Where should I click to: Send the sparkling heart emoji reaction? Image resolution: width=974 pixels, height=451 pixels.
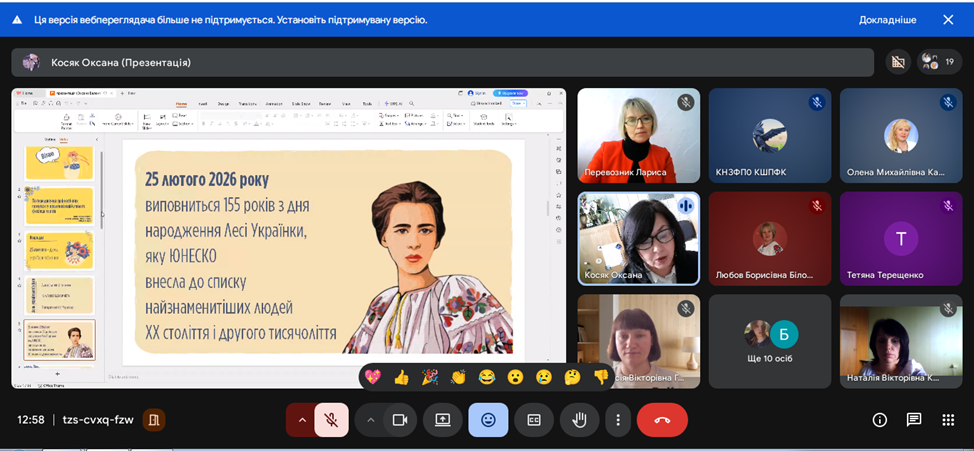(x=373, y=377)
